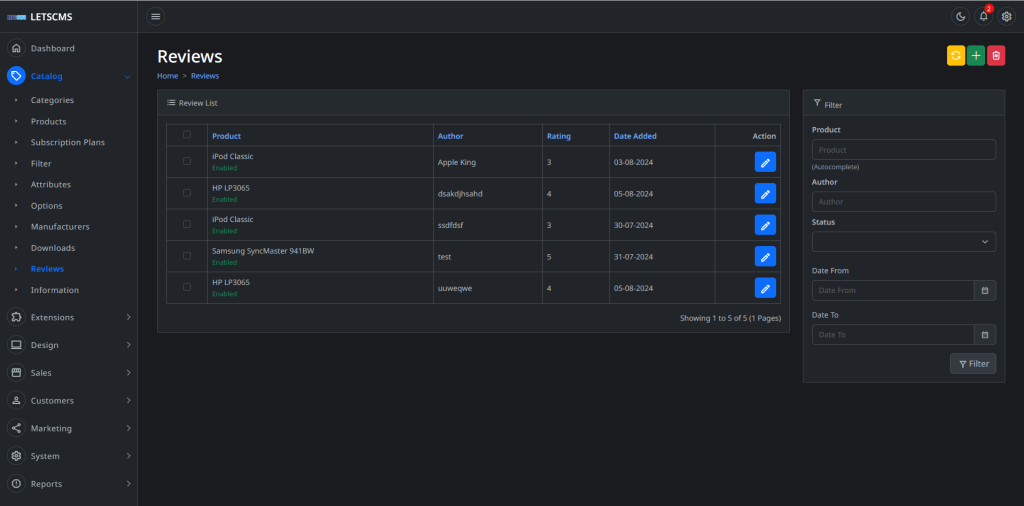Click the Marketing share icon

point(16,428)
